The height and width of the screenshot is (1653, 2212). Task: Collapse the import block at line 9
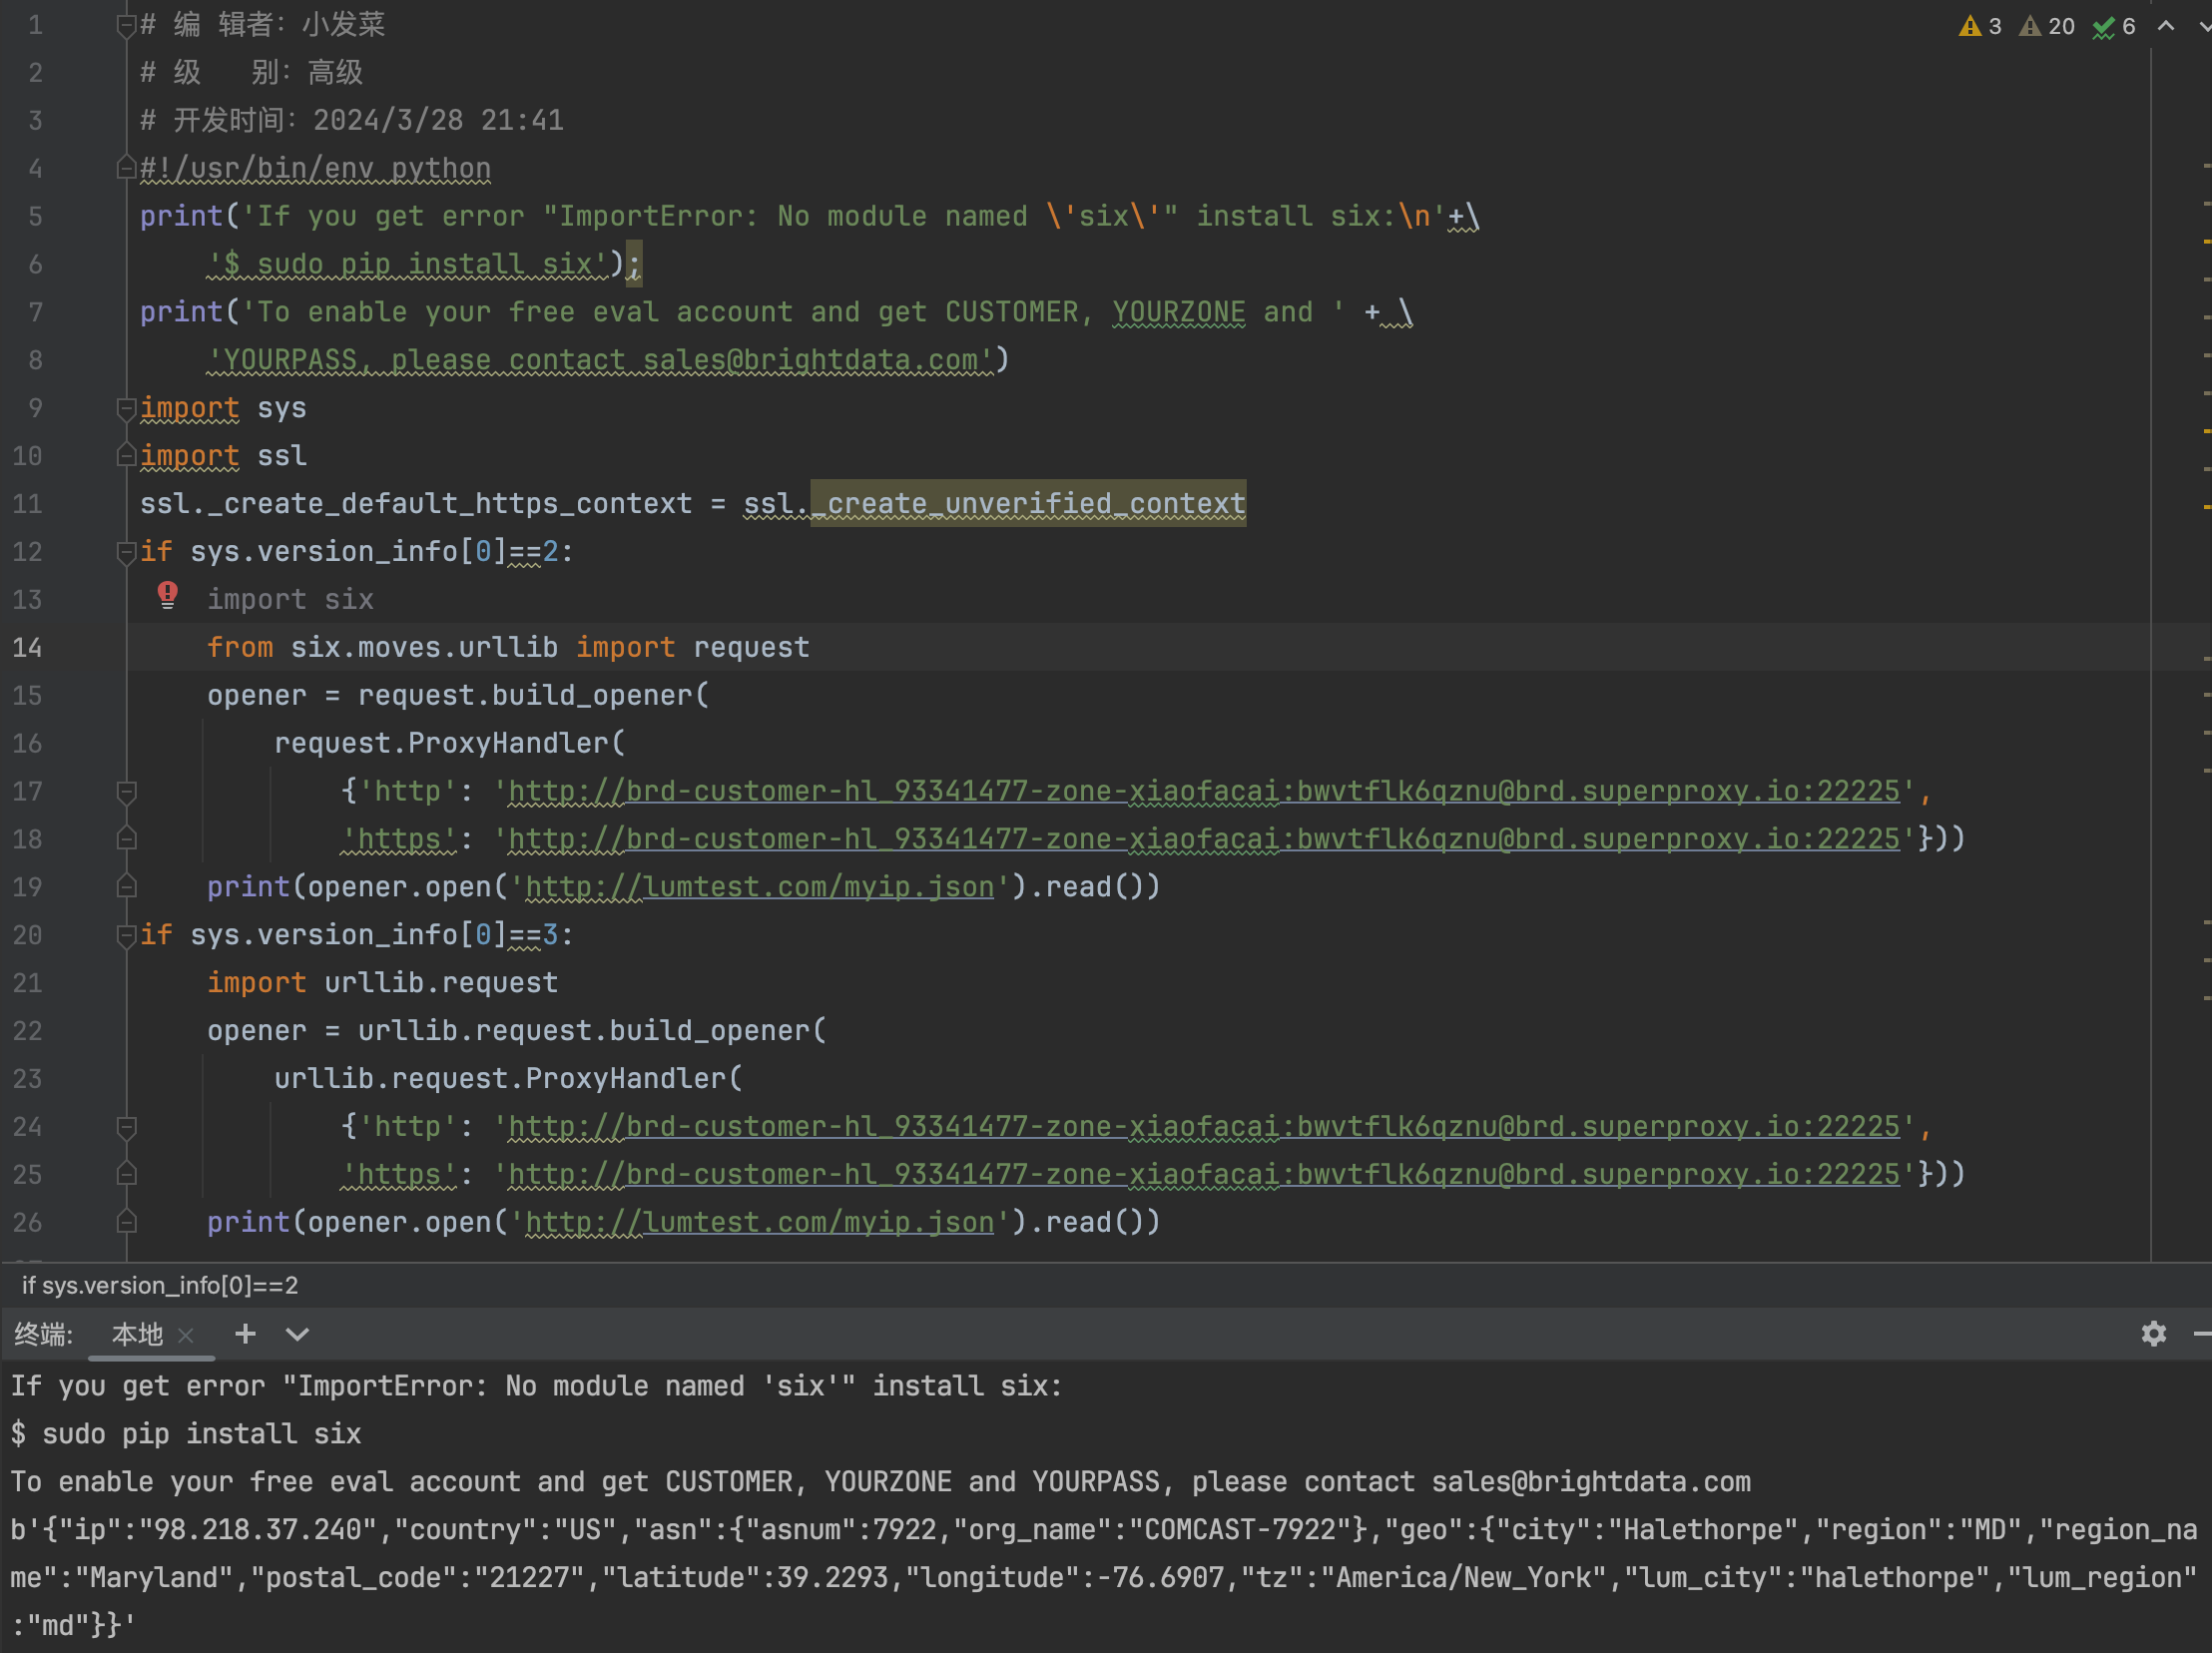(x=126, y=408)
